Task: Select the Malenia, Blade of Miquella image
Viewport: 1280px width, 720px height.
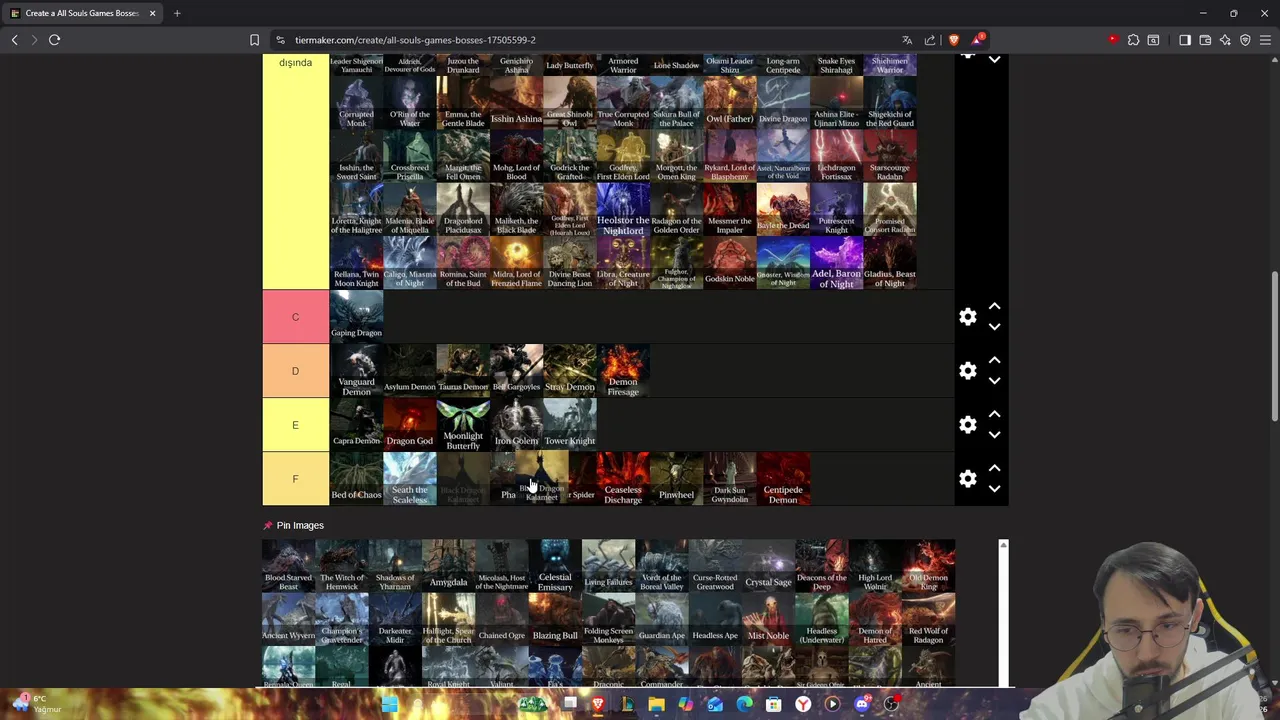Action: point(409,209)
